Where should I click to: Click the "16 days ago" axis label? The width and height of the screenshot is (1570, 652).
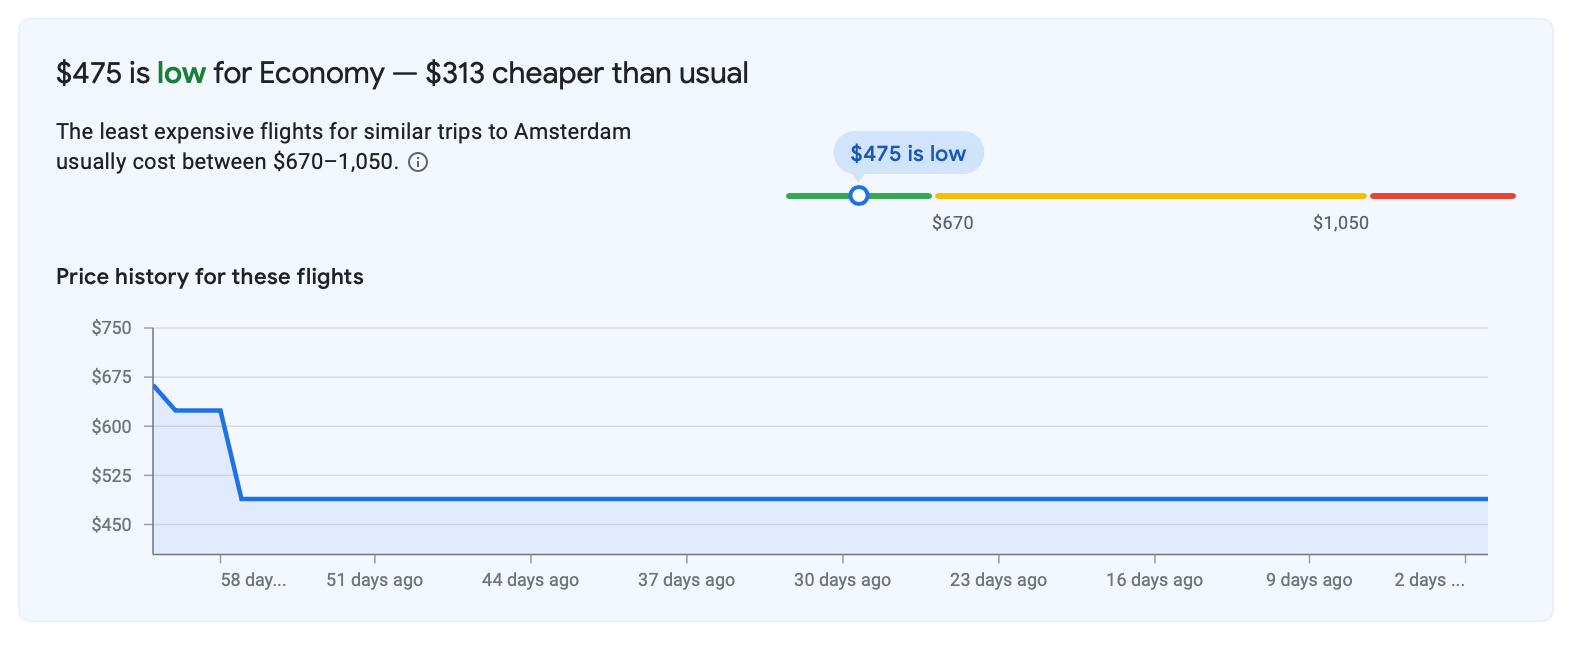1154,580
